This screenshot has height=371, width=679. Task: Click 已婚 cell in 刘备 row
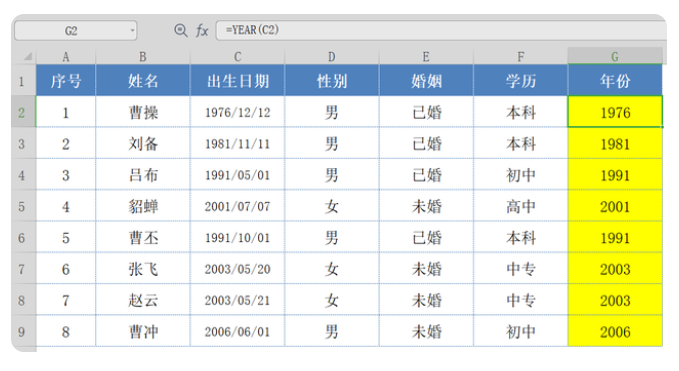tap(426, 143)
